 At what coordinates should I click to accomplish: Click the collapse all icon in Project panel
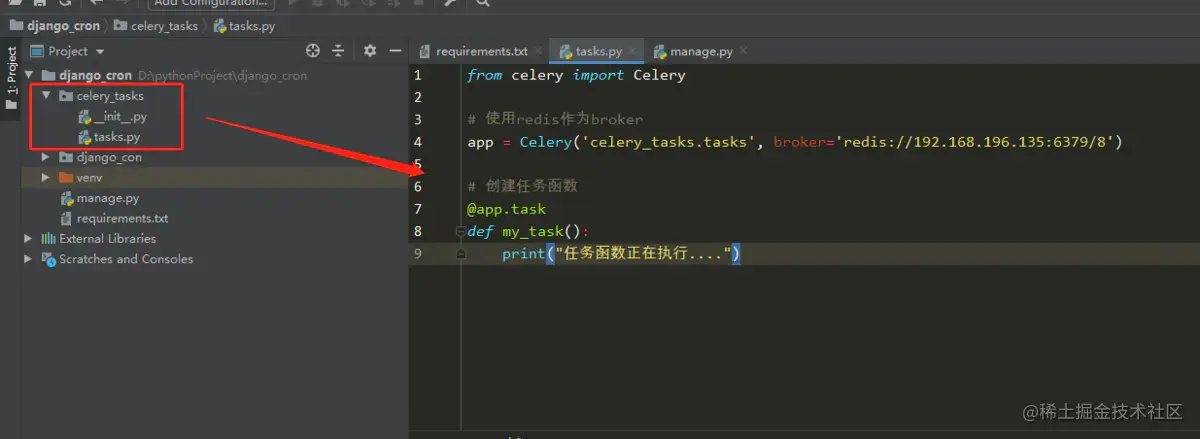click(338, 51)
